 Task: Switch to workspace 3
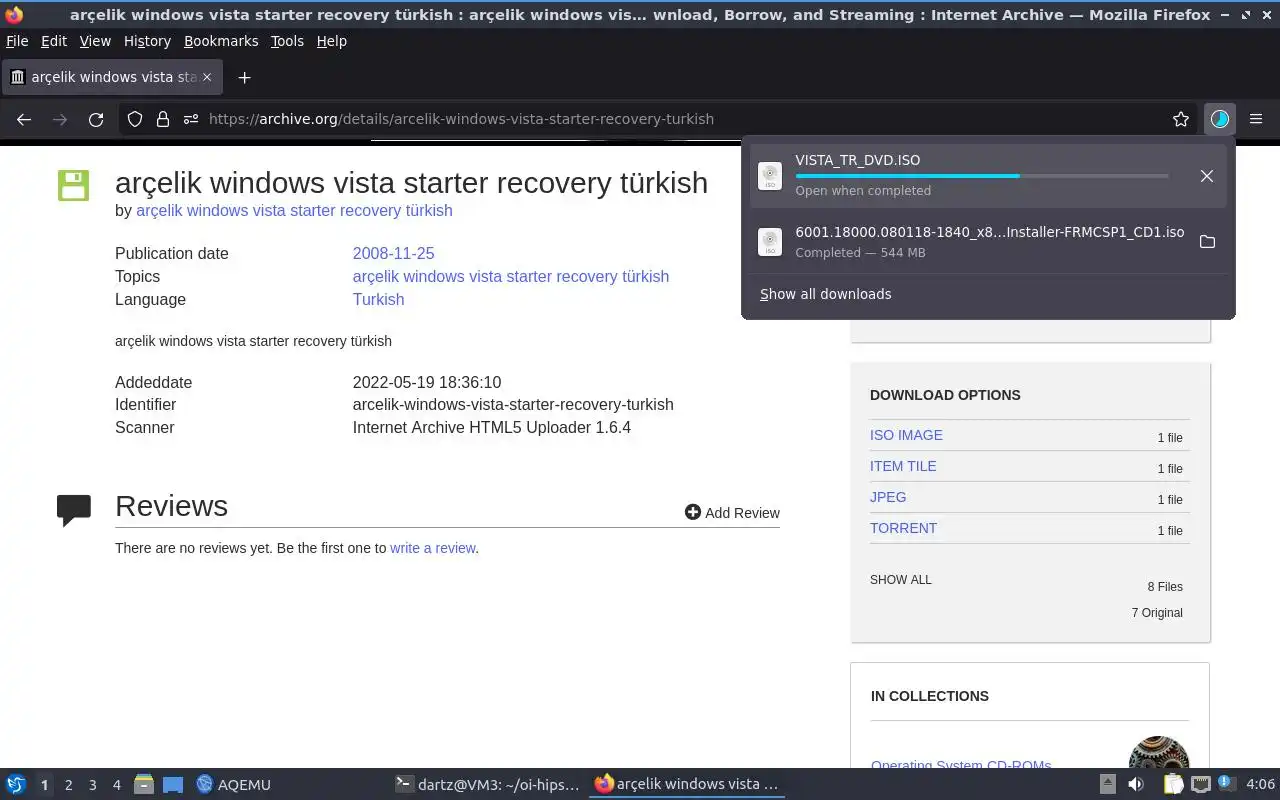pyautogui.click(x=92, y=785)
